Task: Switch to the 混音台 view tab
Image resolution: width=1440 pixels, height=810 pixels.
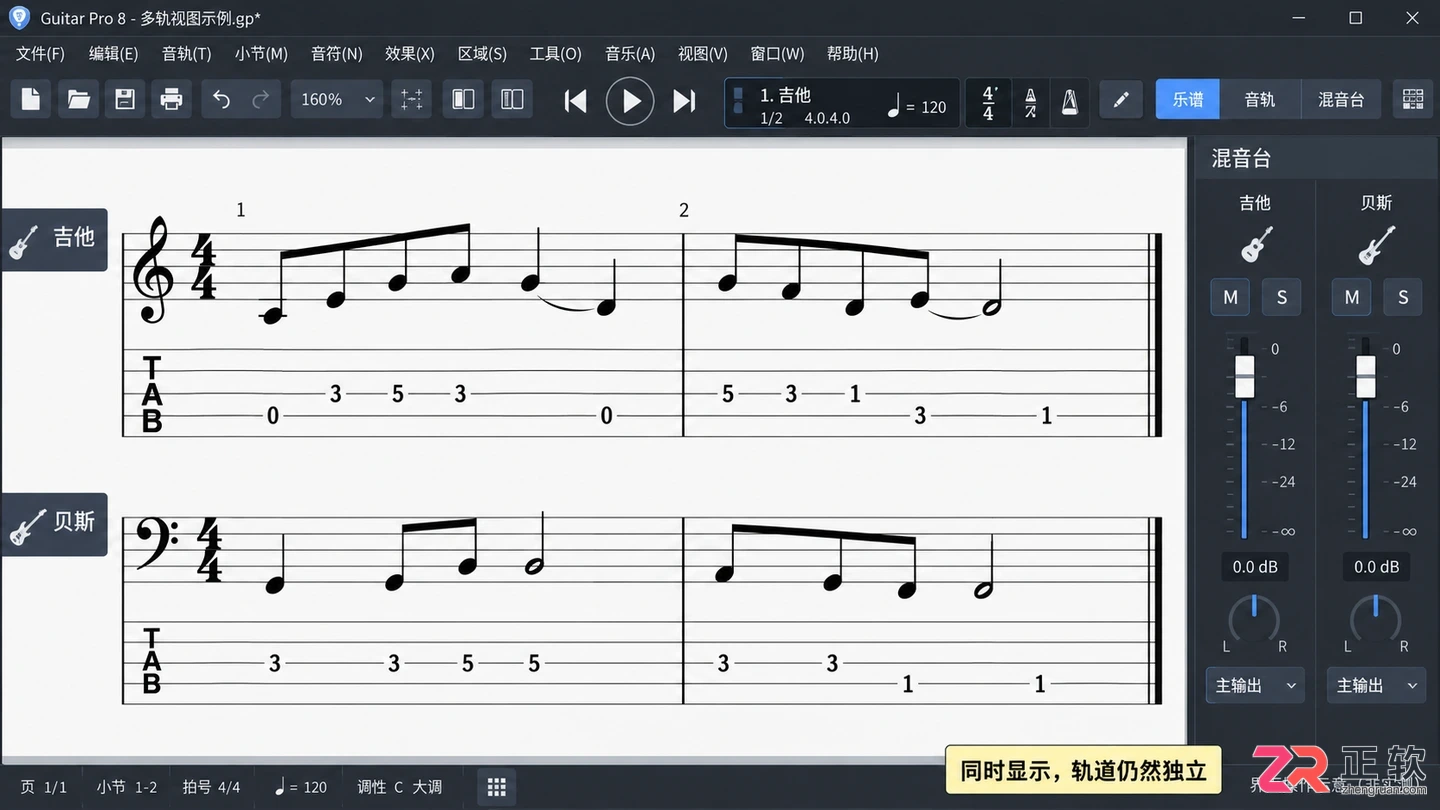Action: click(x=1341, y=99)
